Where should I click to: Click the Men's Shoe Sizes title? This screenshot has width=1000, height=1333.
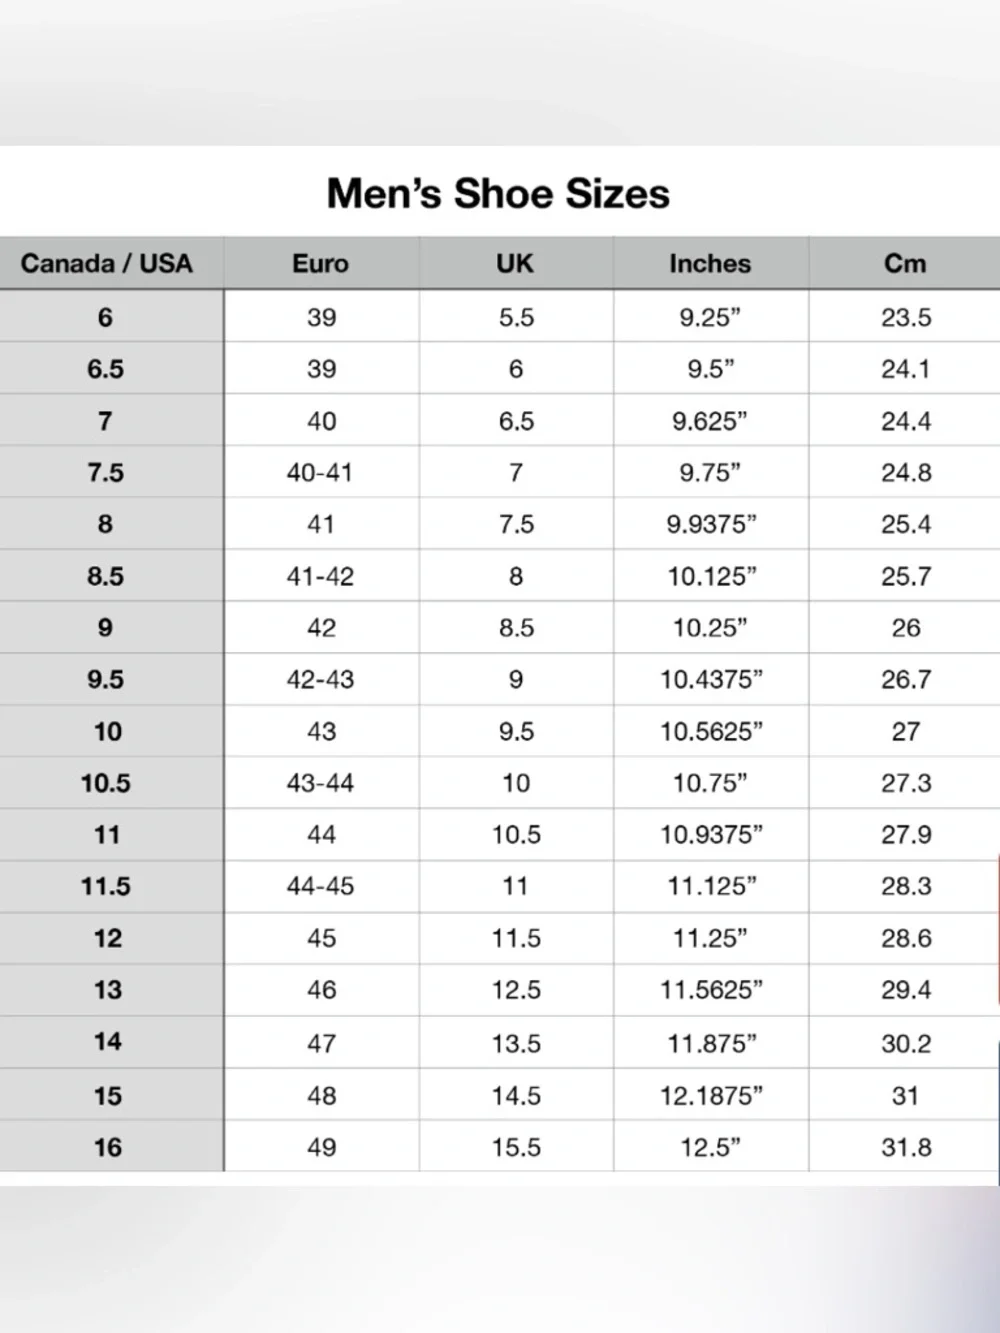[498, 193]
